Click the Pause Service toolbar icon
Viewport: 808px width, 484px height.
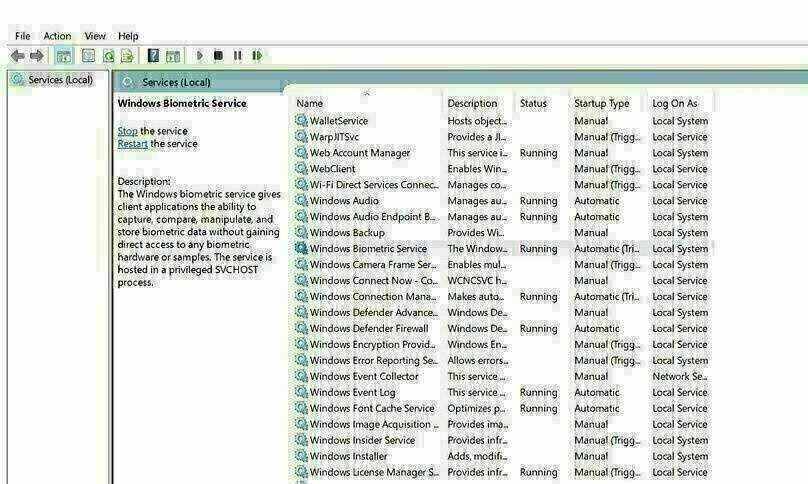(x=237, y=55)
